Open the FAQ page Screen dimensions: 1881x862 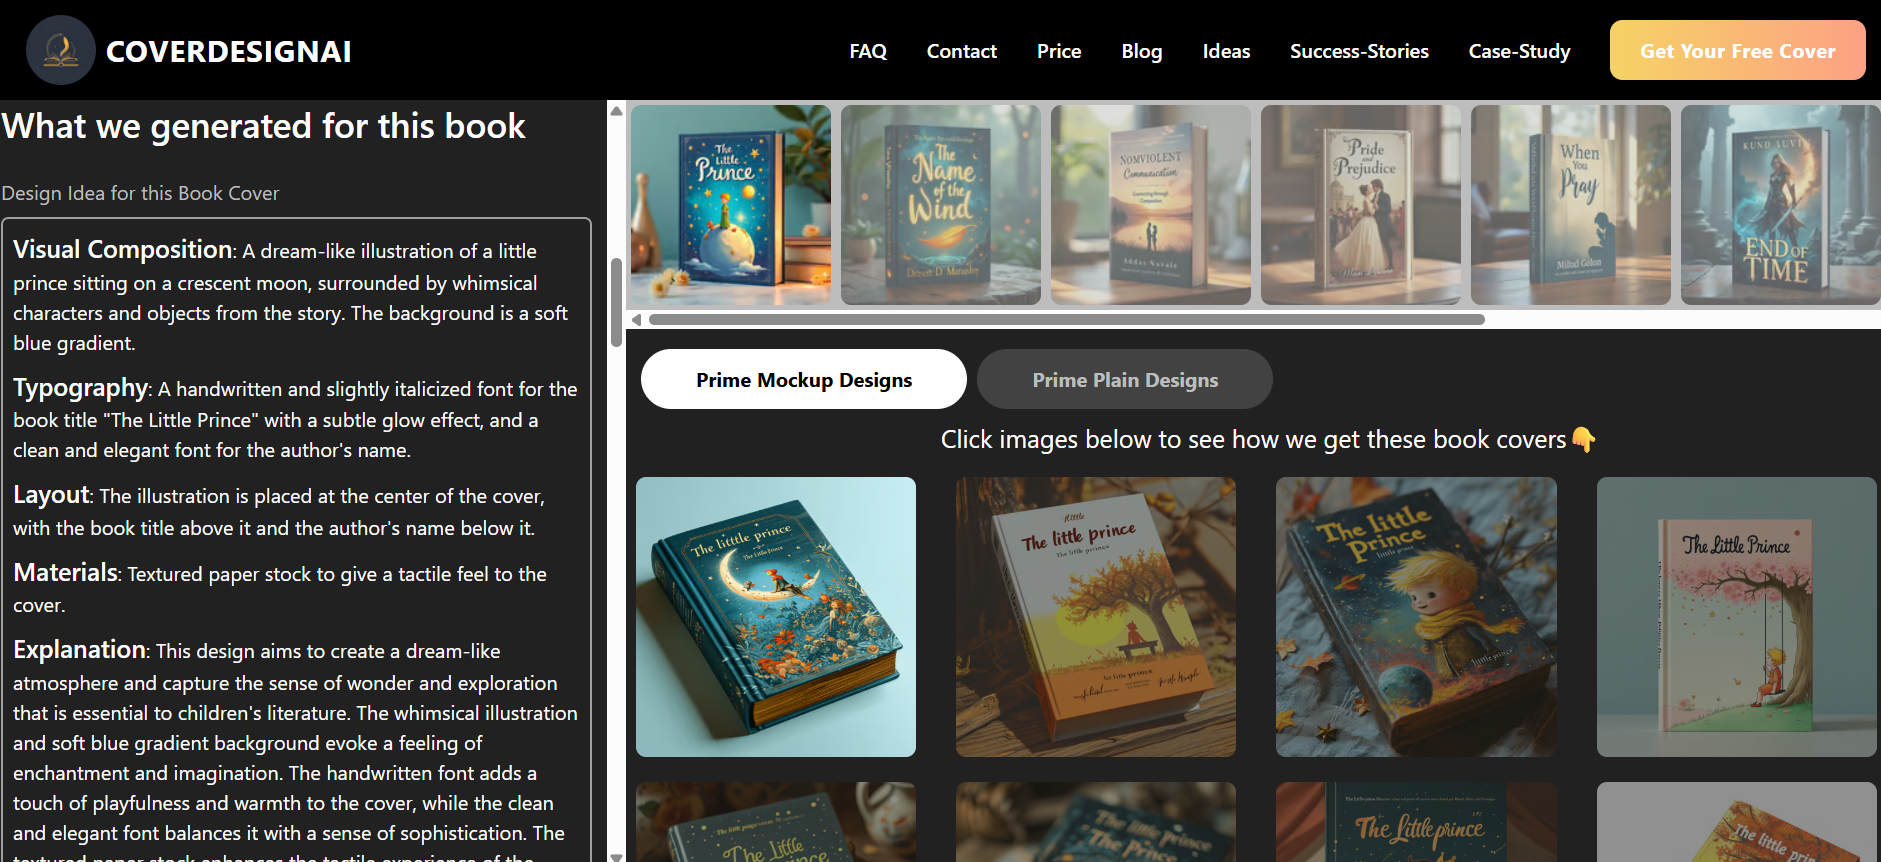[x=868, y=51]
